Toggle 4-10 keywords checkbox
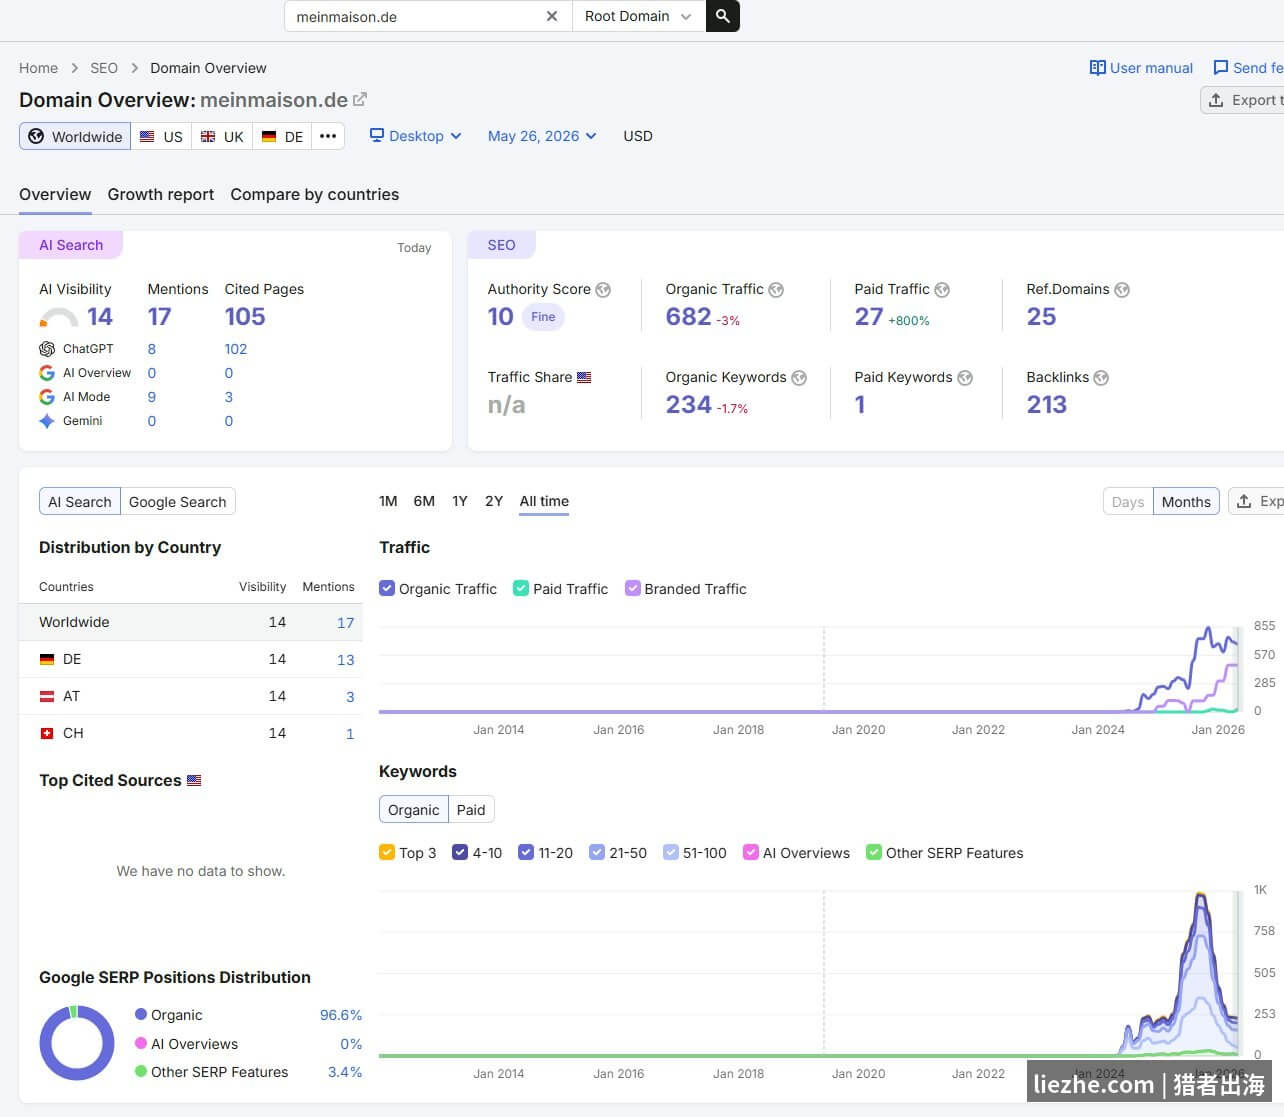This screenshot has height=1117, width=1284. point(460,852)
